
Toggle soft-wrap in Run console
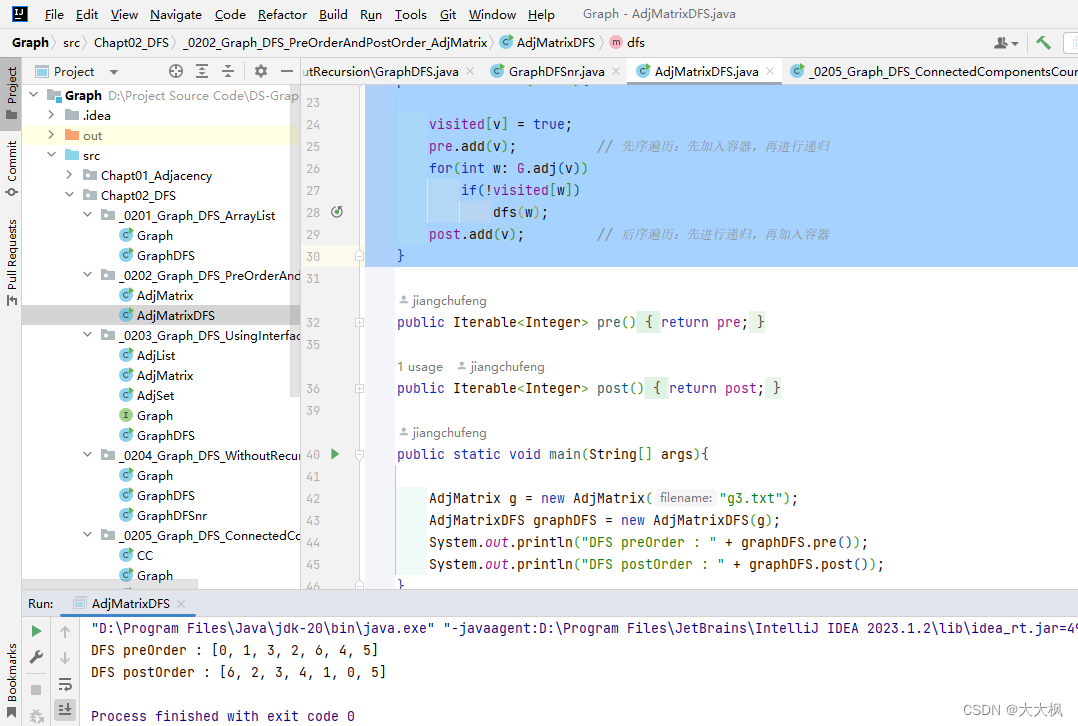(65, 684)
